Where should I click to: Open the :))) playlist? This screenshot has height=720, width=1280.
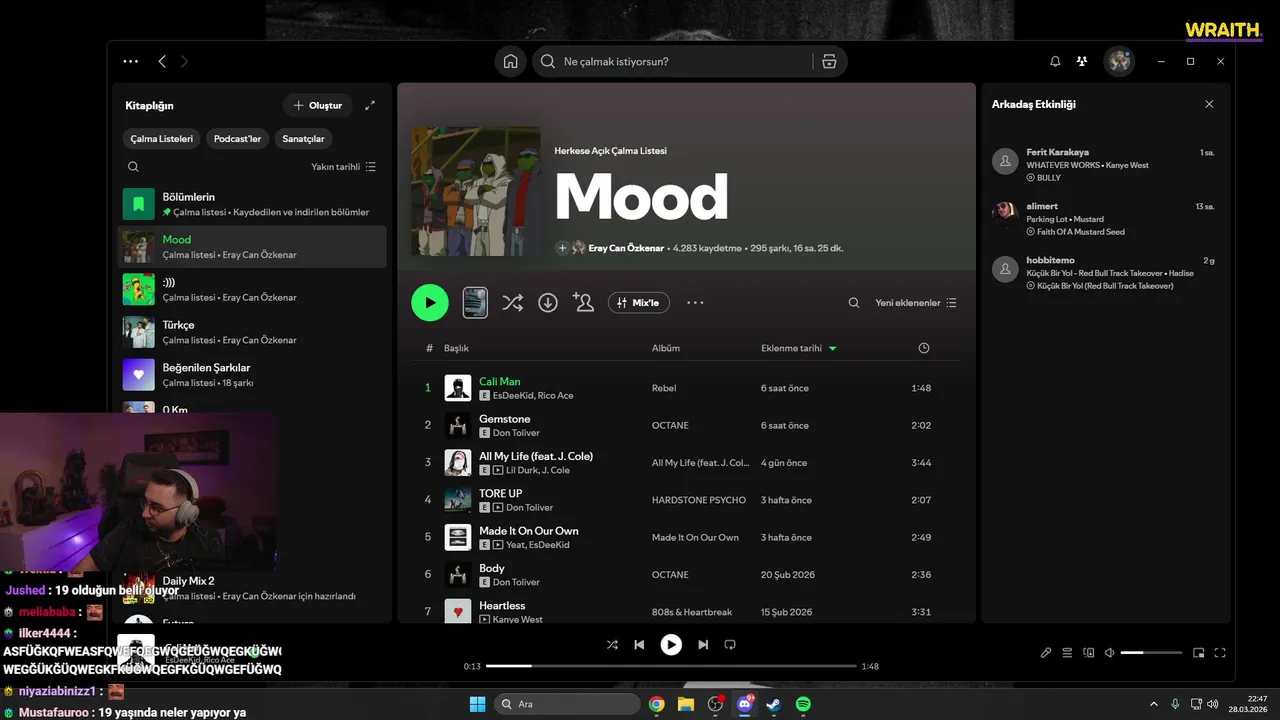click(x=252, y=289)
